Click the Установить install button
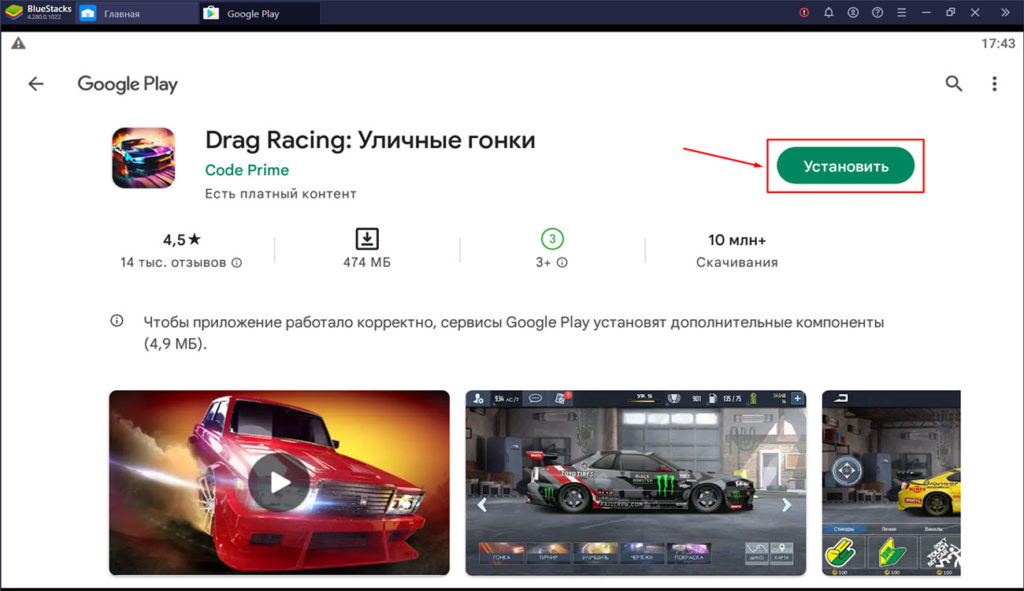This screenshot has width=1024, height=591. (x=845, y=166)
